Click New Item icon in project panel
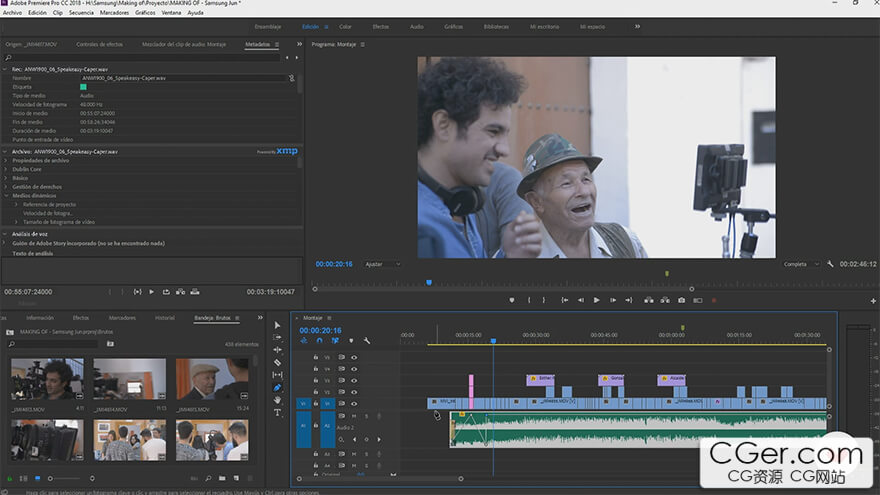This screenshot has width=880, height=495. 236,478
